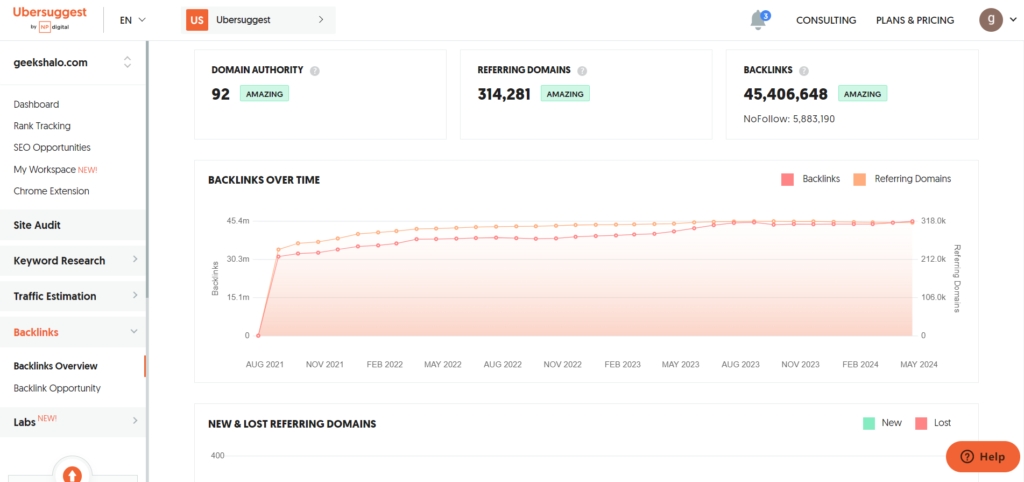
Task: Click the Referring Domains AMAZING badge
Action: tap(565, 94)
